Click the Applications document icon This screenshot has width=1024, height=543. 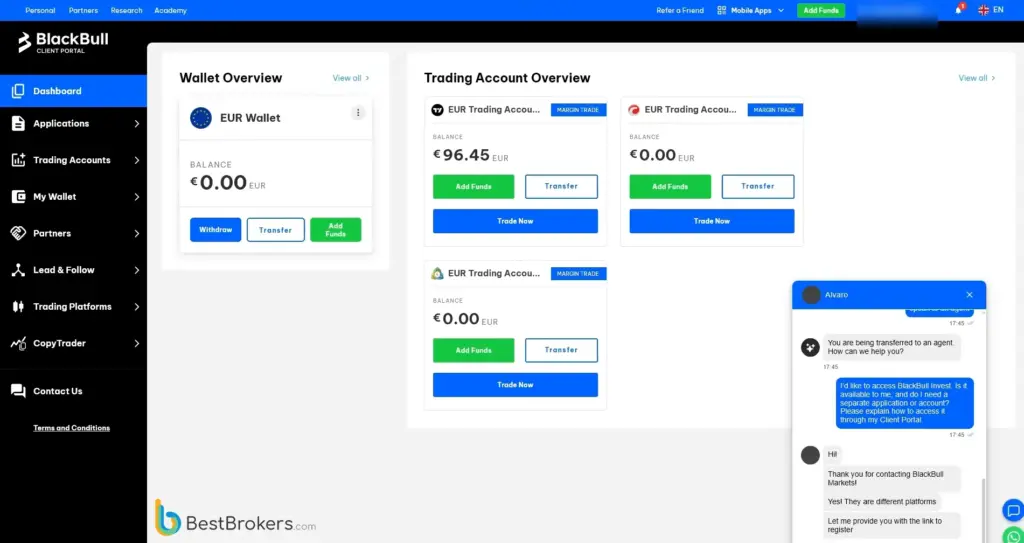[18, 123]
